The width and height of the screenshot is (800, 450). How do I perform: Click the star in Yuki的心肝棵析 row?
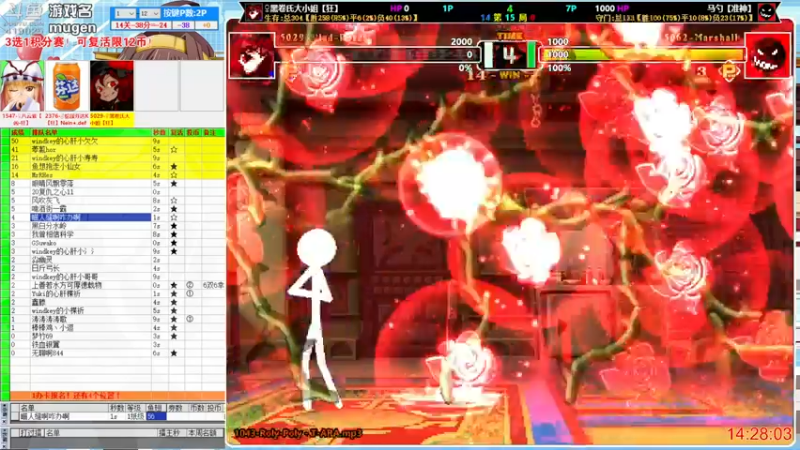(x=174, y=294)
